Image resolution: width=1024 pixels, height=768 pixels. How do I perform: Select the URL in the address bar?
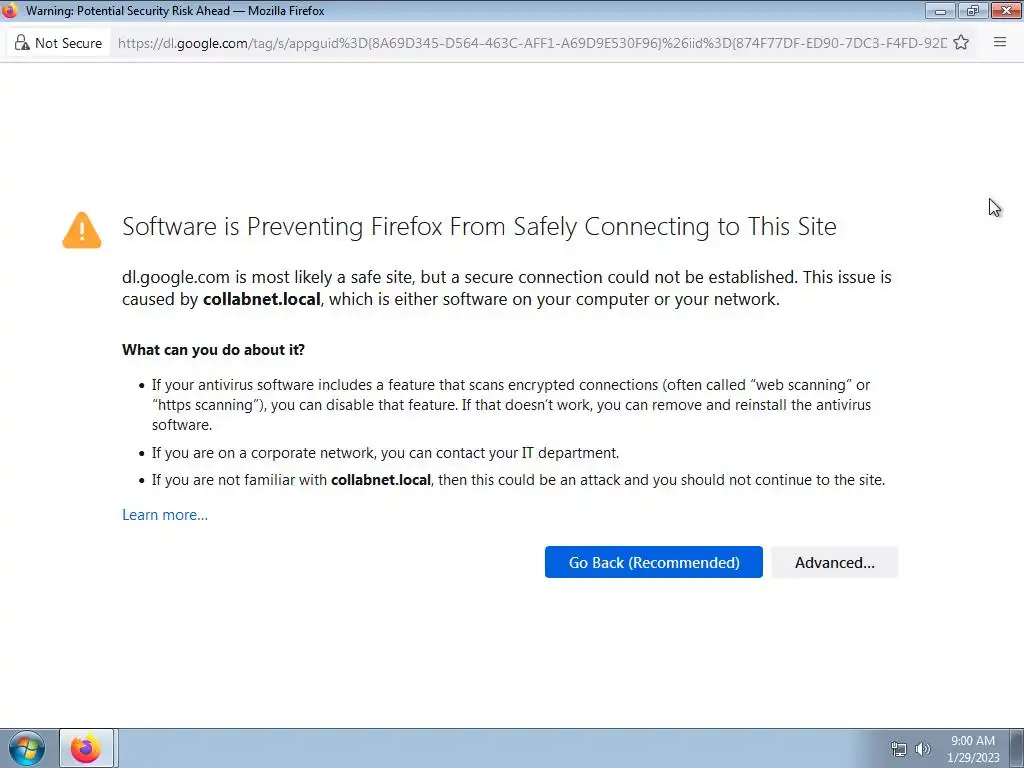click(532, 43)
